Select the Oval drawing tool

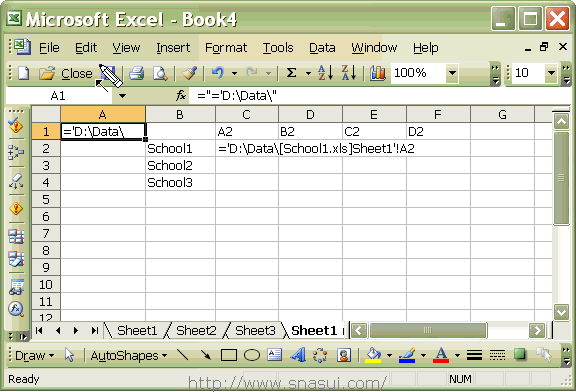(252, 355)
